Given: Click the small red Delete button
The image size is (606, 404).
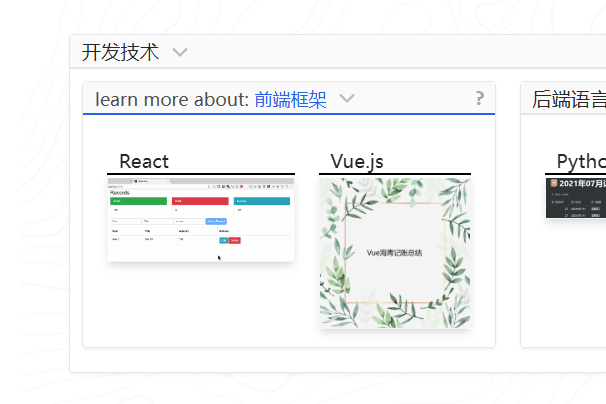Looking at the screenshot, I should click(x=235, y=240).
